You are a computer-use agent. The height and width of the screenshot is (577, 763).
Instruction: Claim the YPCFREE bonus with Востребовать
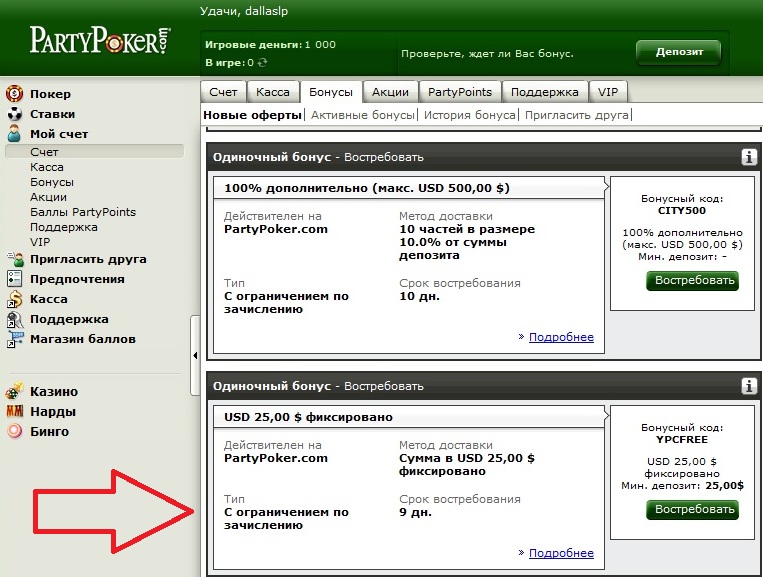(693, 509)
